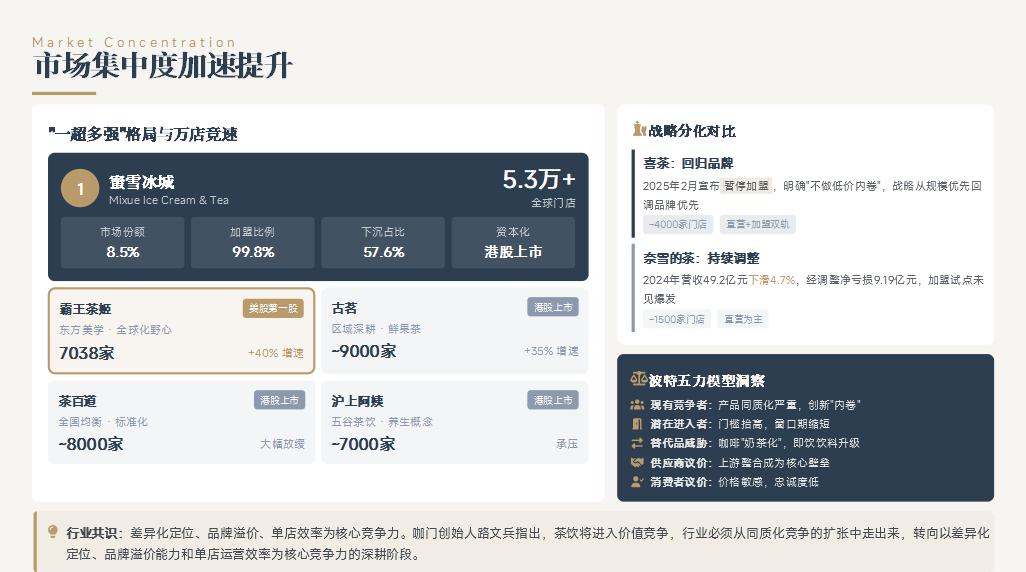Select the people icon next to 现有竞争者
The height and width of the screenshot is (572, 1026).
[x=637, y=404]
